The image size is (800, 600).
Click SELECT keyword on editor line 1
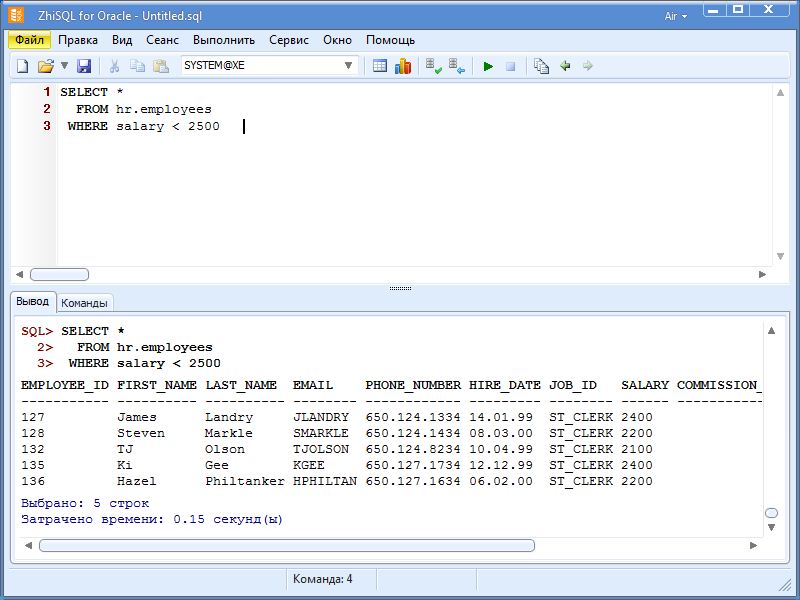coord(84,92)
